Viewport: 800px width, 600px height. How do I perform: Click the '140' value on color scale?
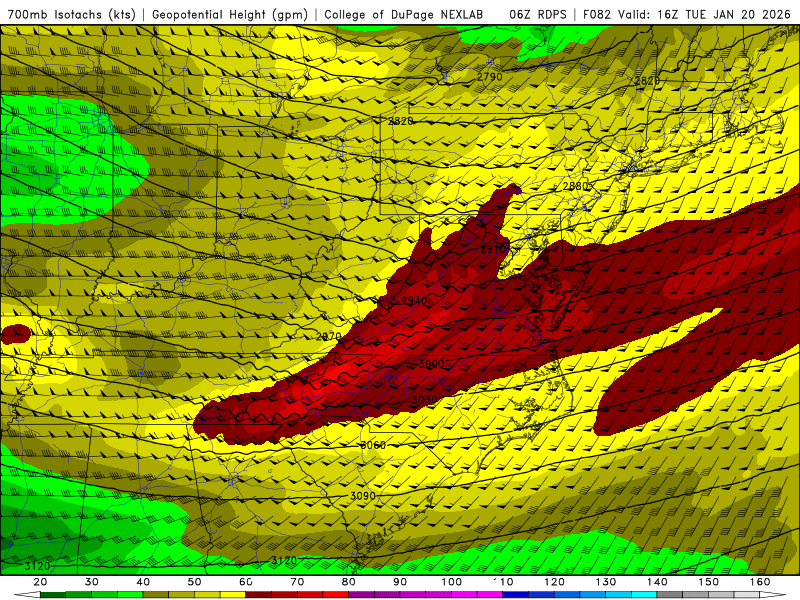657,582
